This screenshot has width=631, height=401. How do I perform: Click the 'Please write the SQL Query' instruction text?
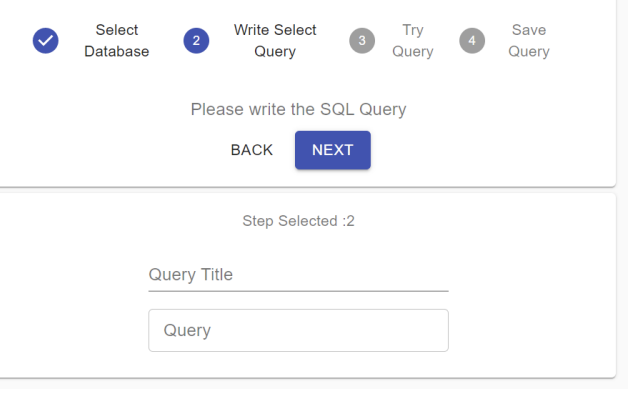tap(299, 110)
